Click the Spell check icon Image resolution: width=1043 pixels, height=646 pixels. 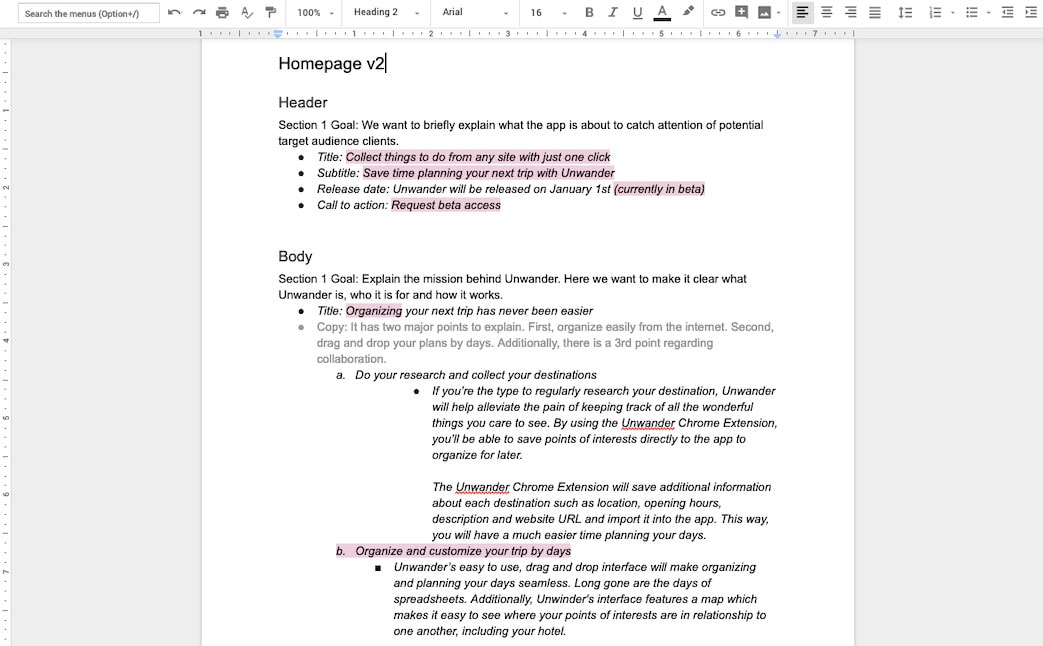[247, 13]
